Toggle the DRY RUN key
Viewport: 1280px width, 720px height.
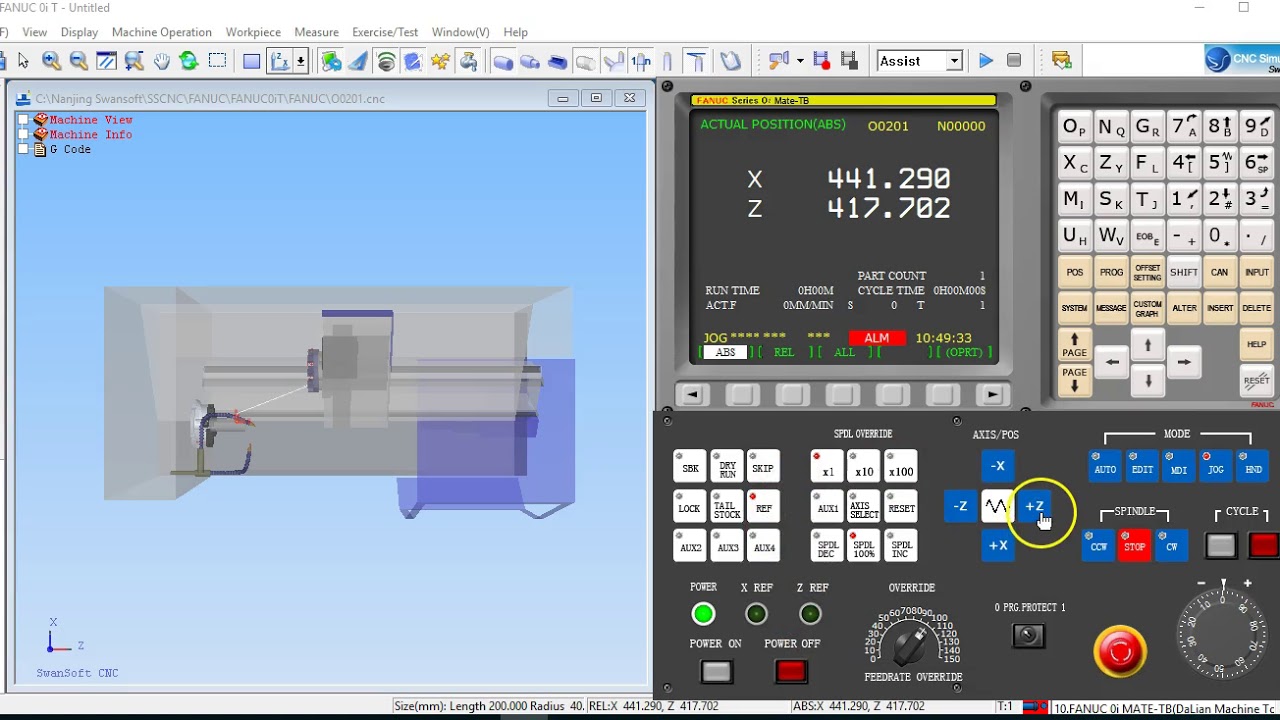tap(727, 466)
